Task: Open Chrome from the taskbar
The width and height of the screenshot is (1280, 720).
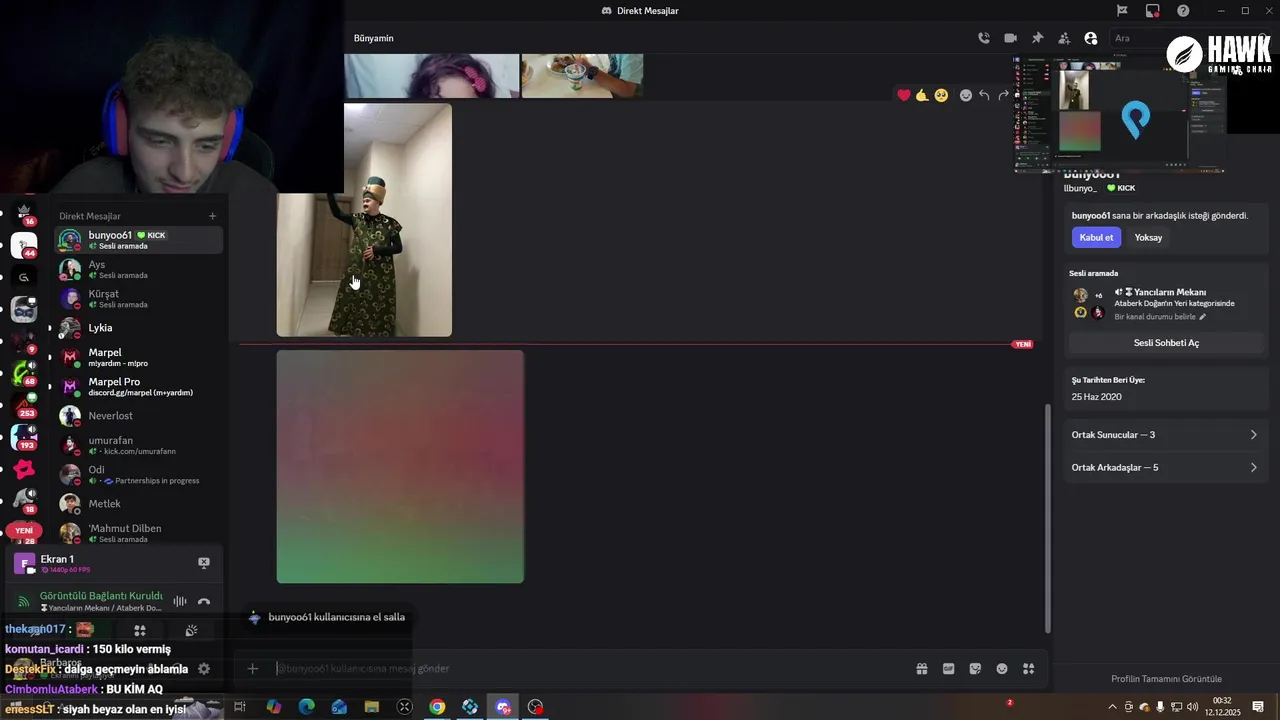Action: [437, 707]
